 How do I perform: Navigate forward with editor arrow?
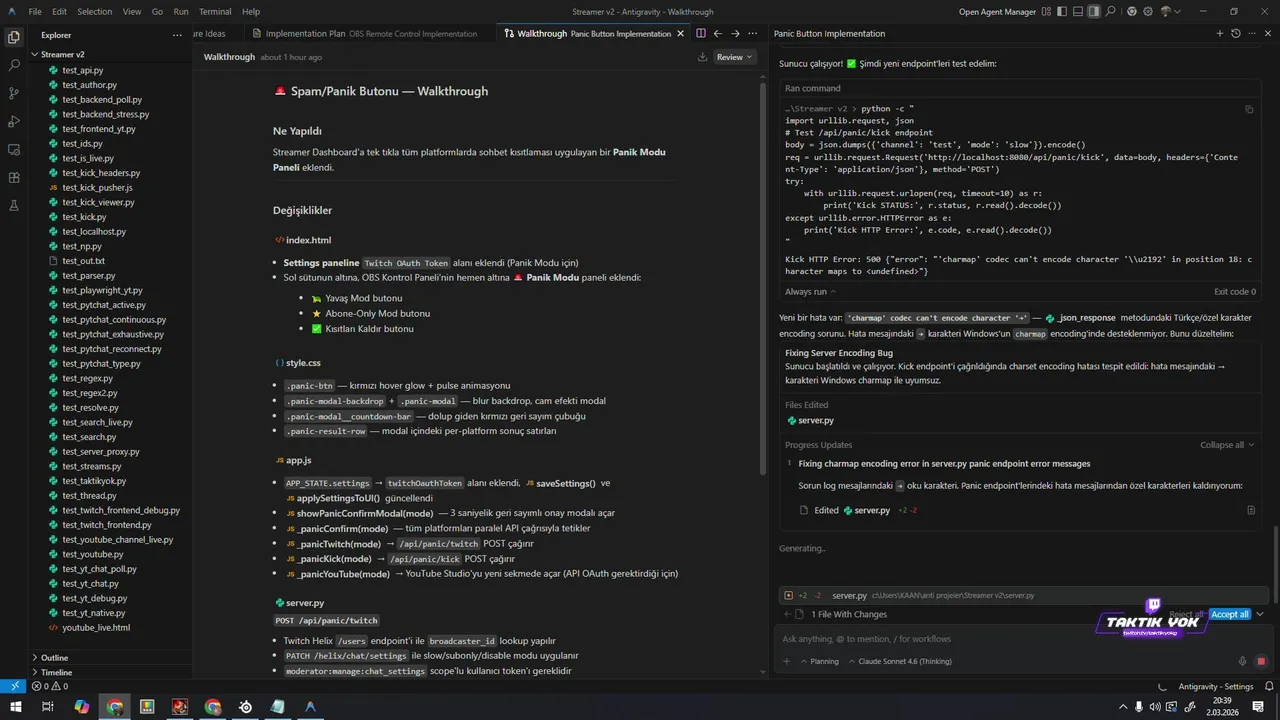tap(735, 33)
